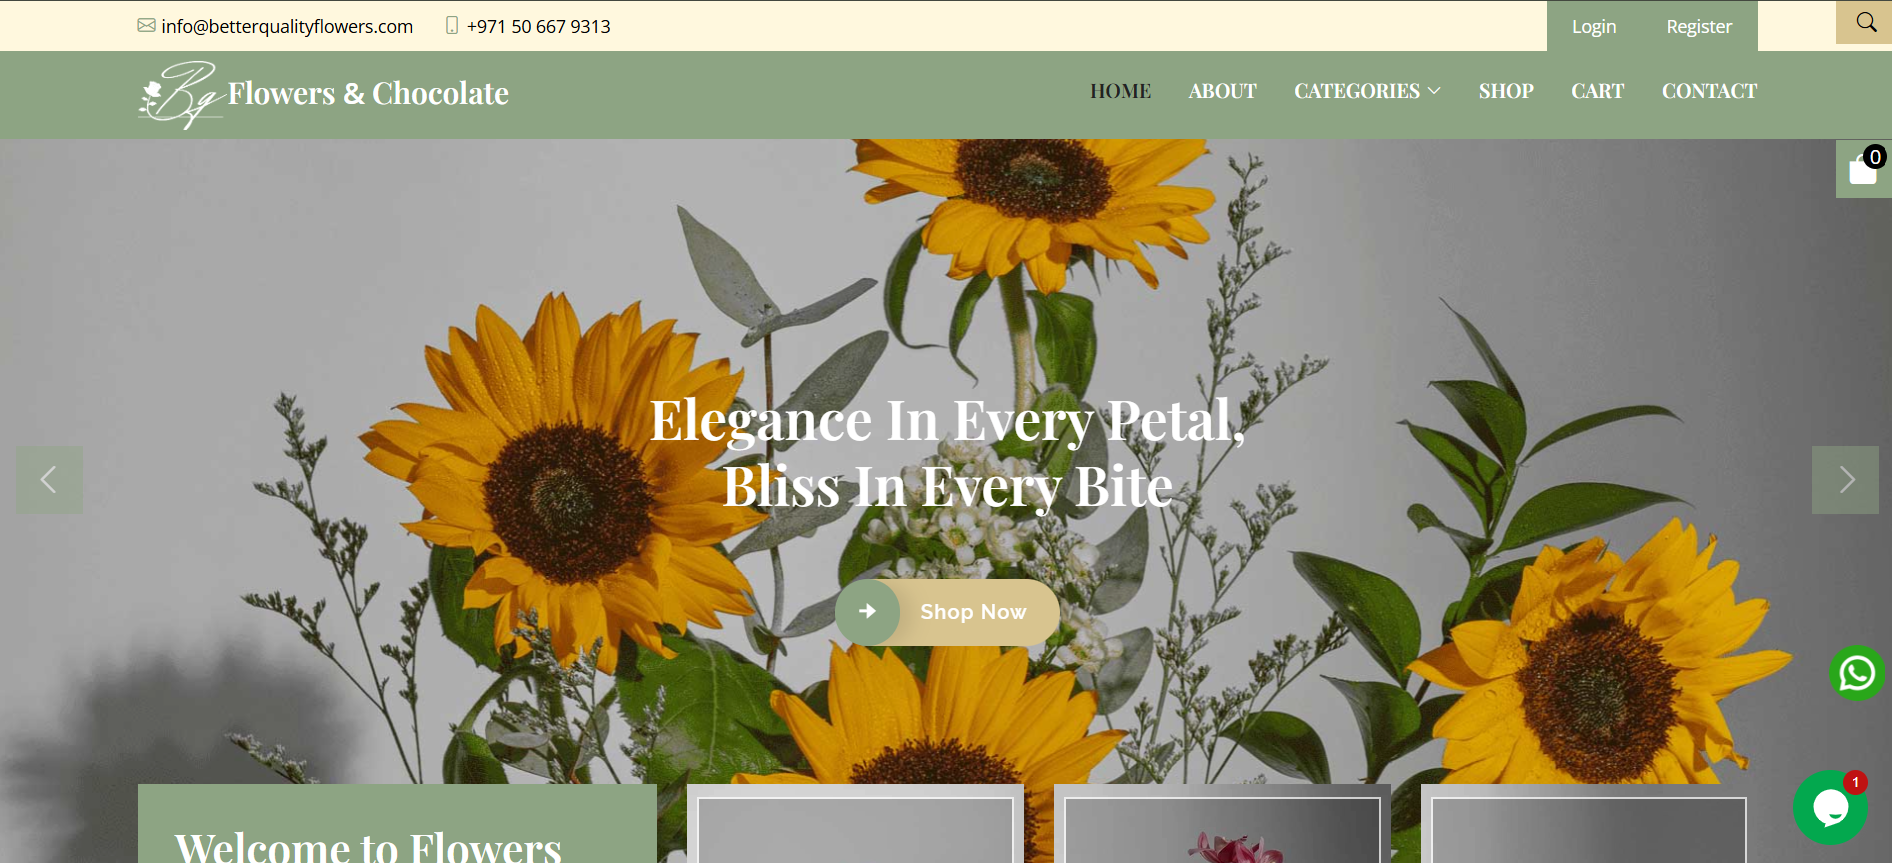Click the envelope email icon
The width and height of the screenshot is (1892, 863).
point(146,25)
